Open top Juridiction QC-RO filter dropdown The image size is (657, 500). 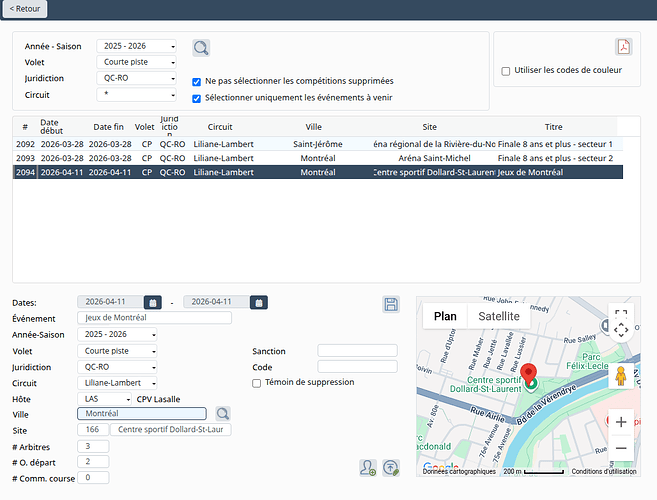136,78
